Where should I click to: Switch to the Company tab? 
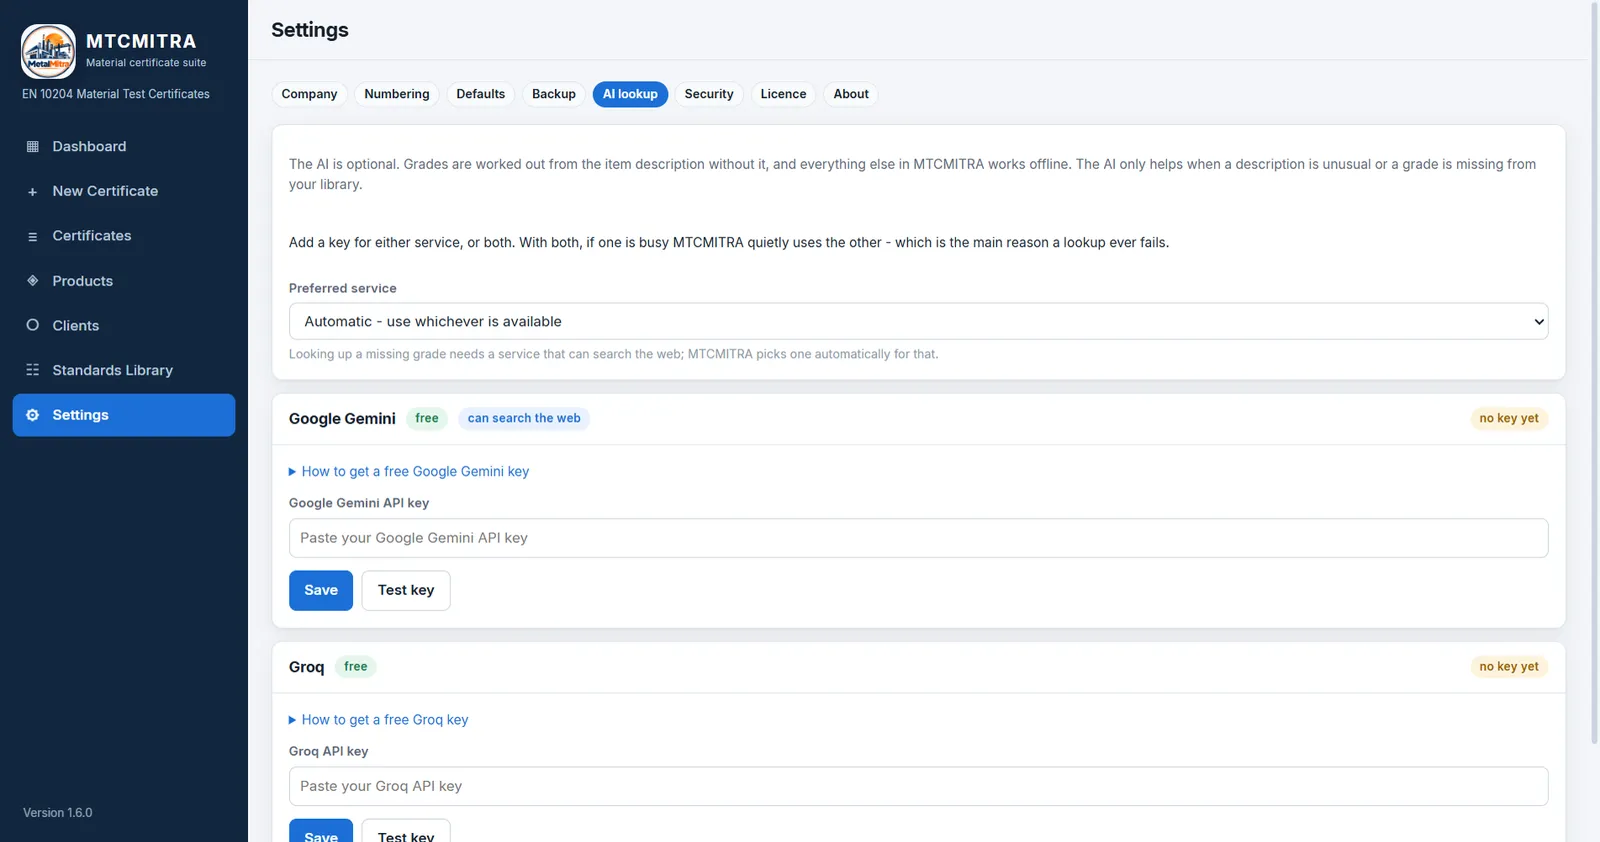tap(309, 94)
